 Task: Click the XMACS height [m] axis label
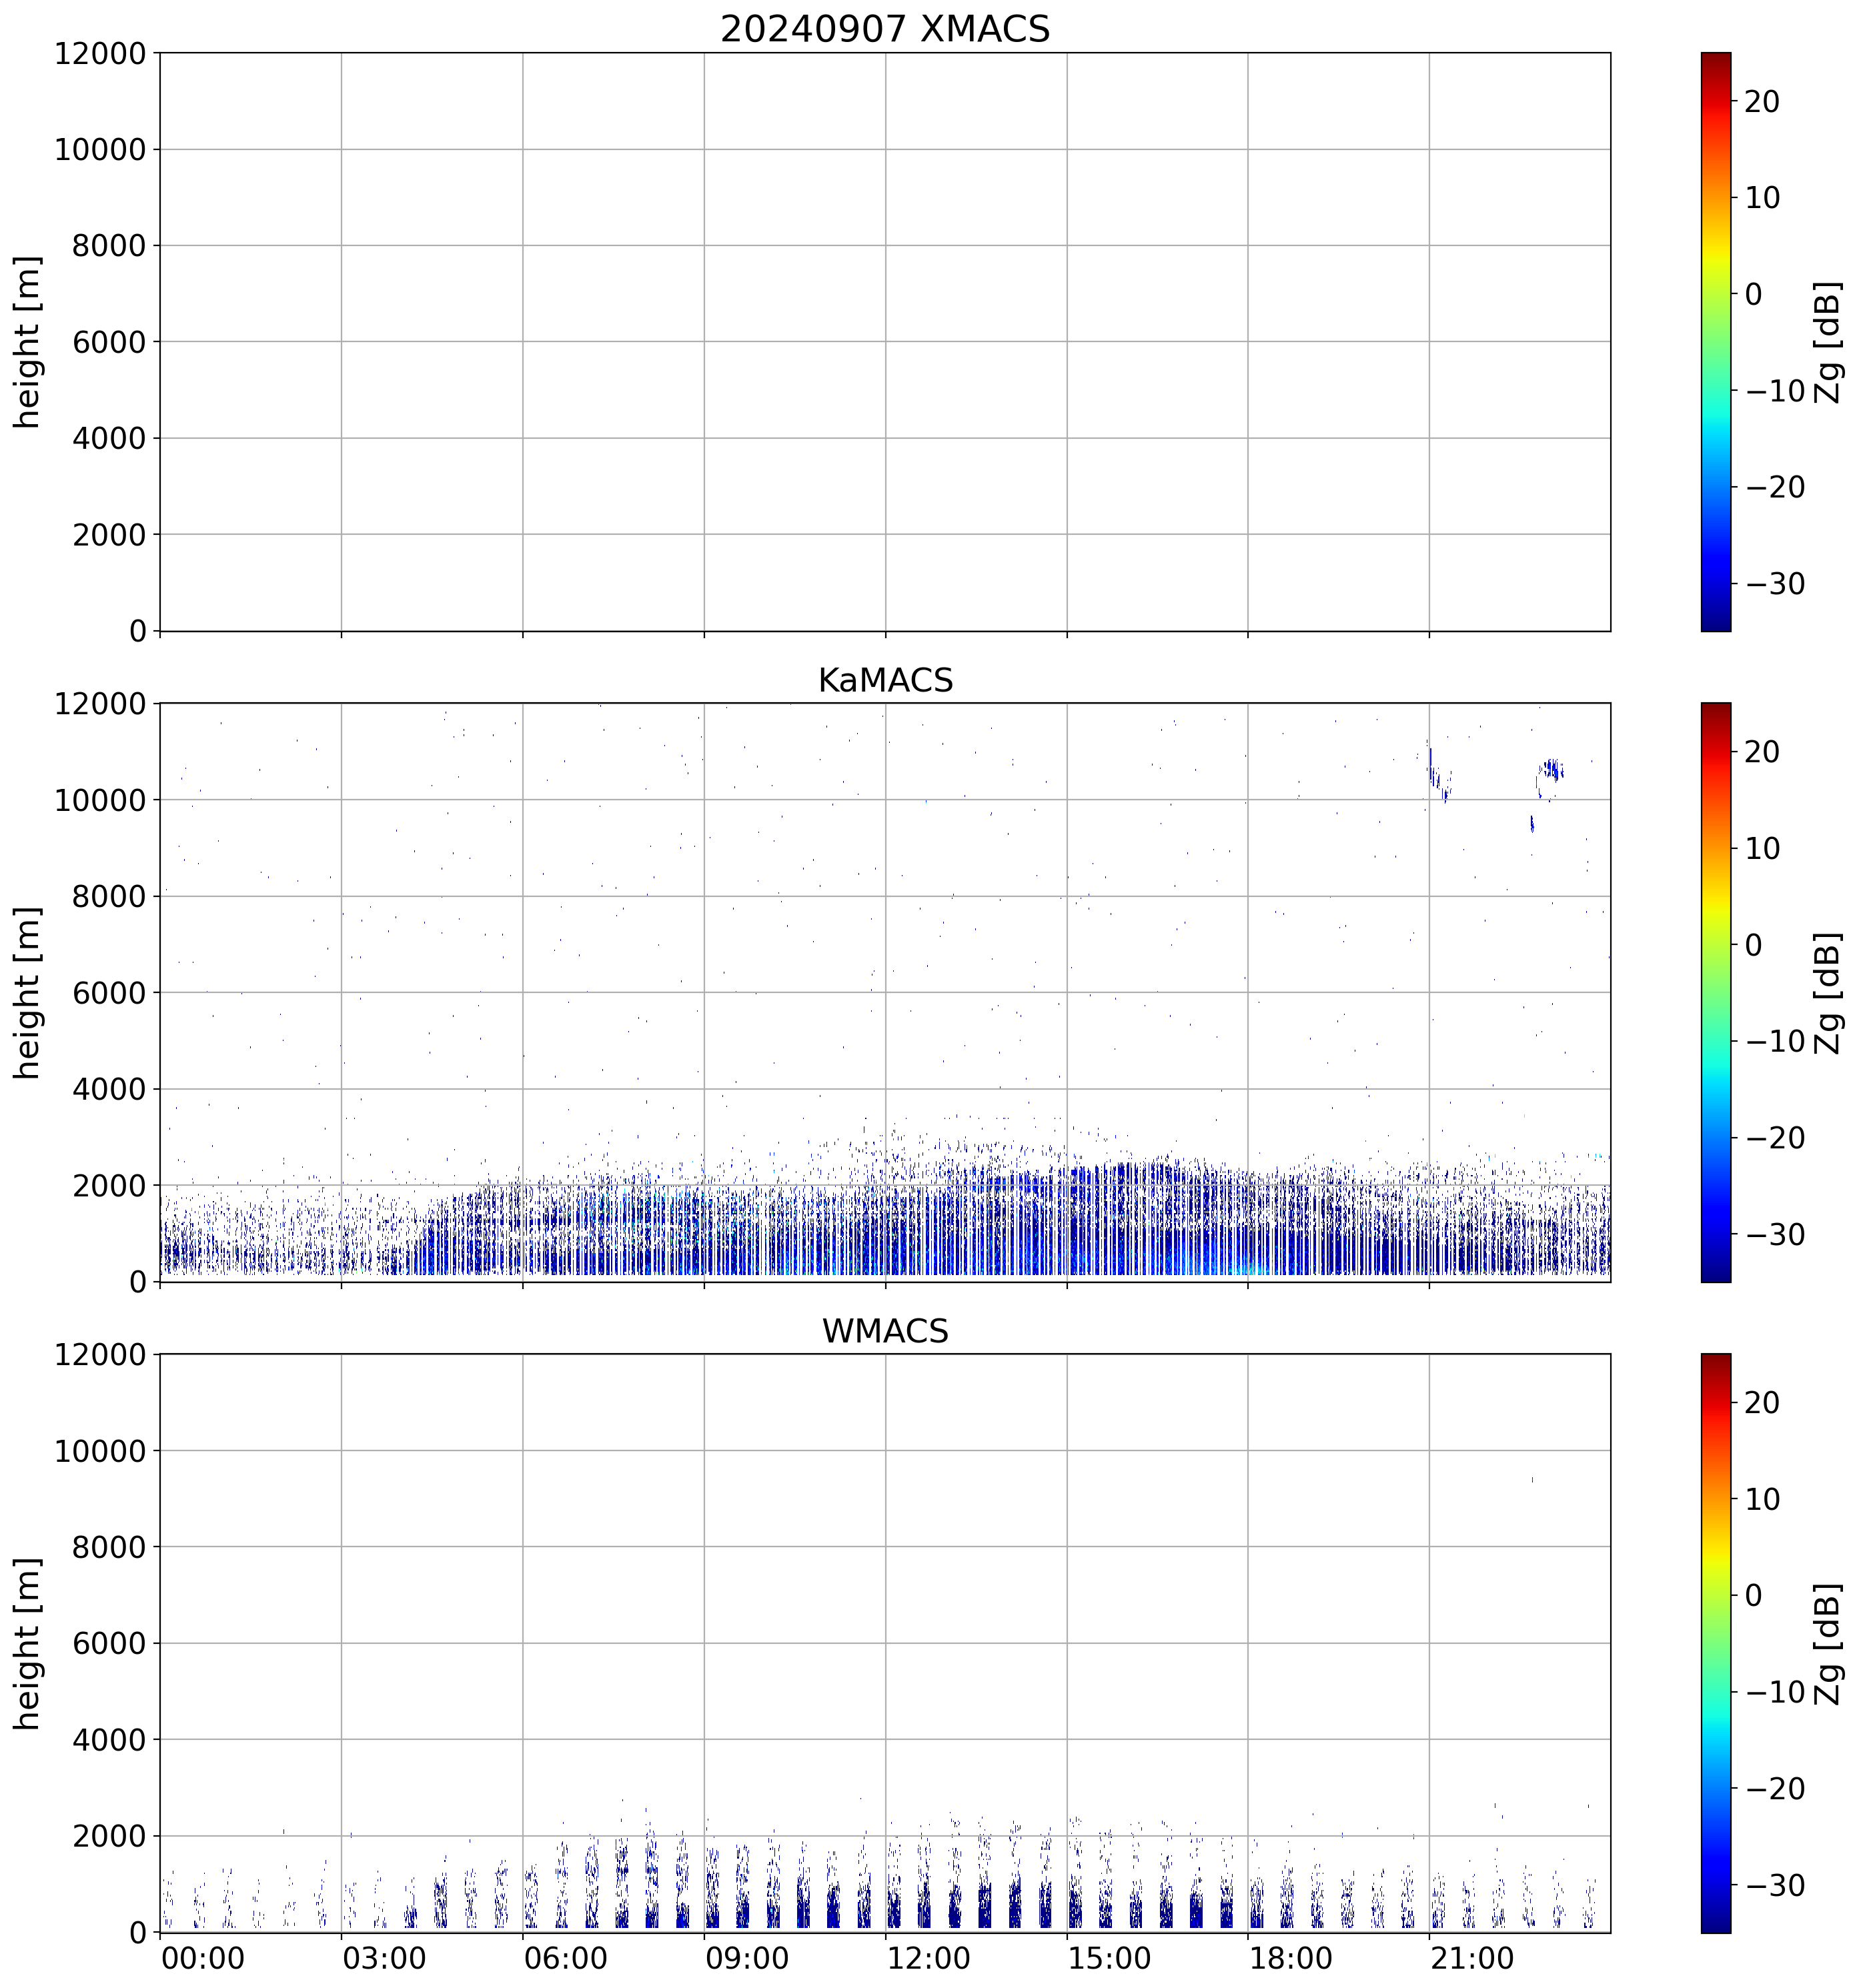click(x=28, y=341)
